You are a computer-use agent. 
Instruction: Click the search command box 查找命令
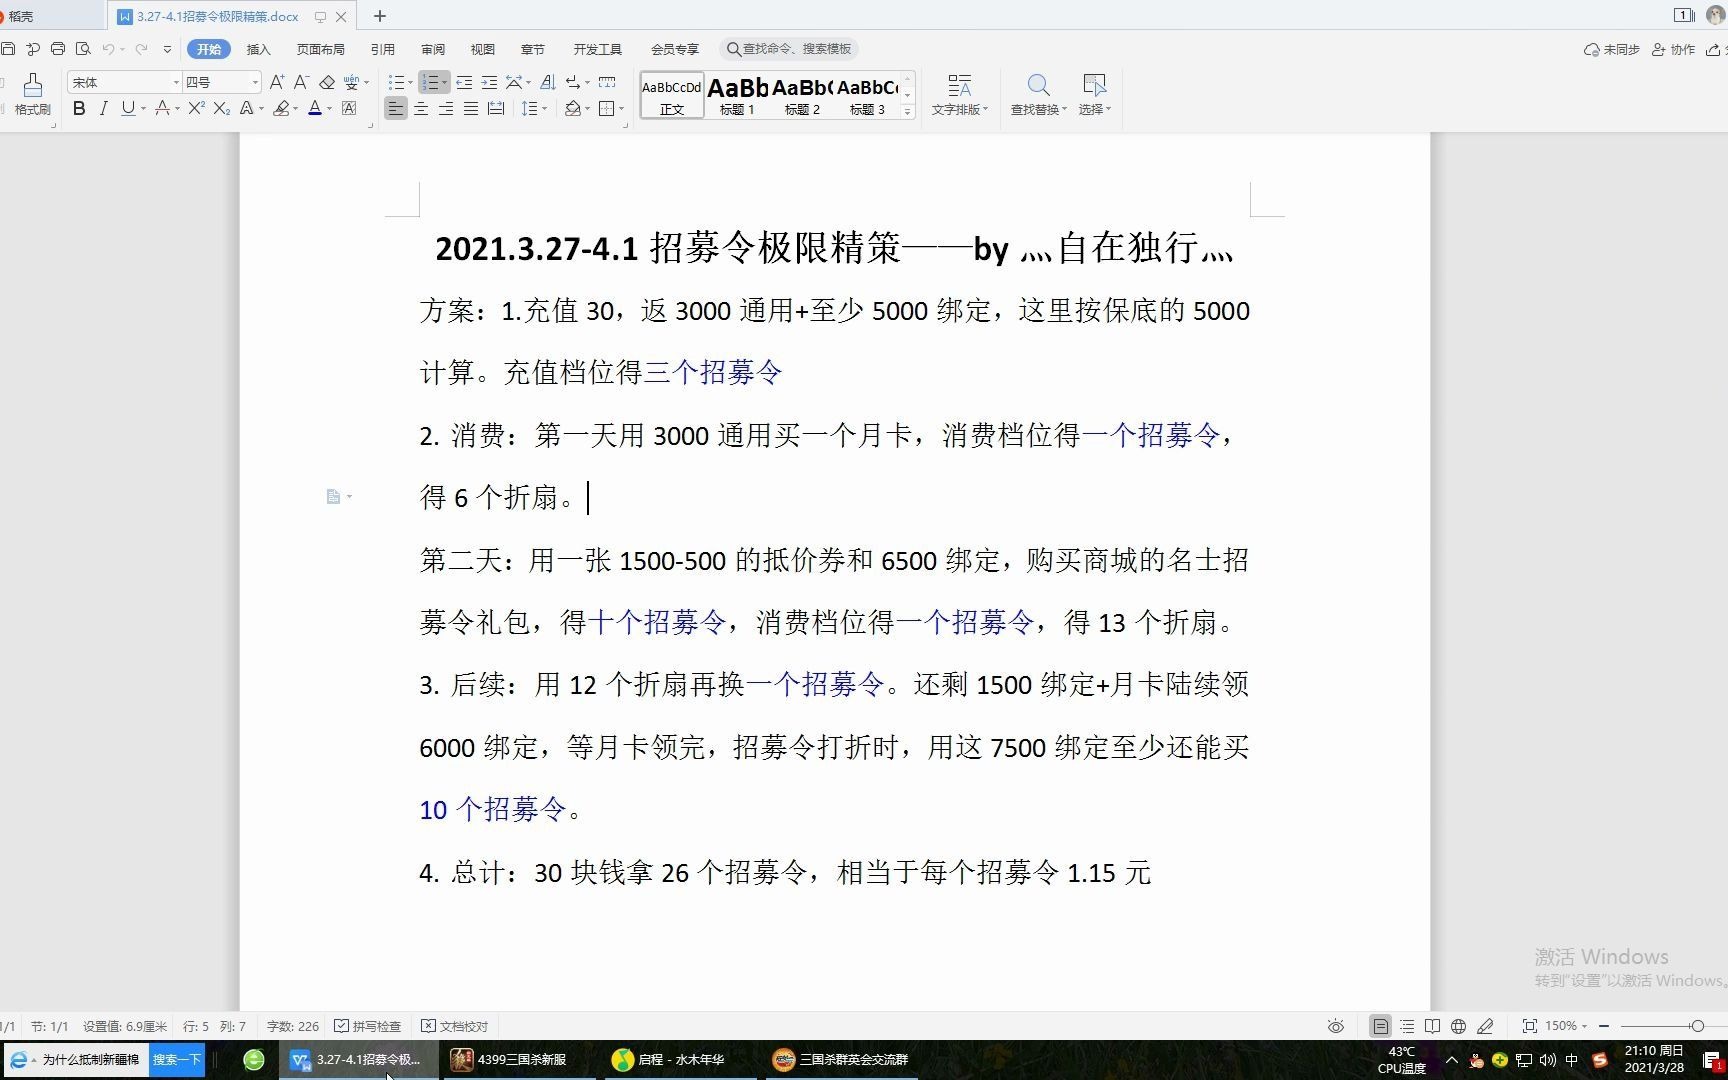[792, 49]
